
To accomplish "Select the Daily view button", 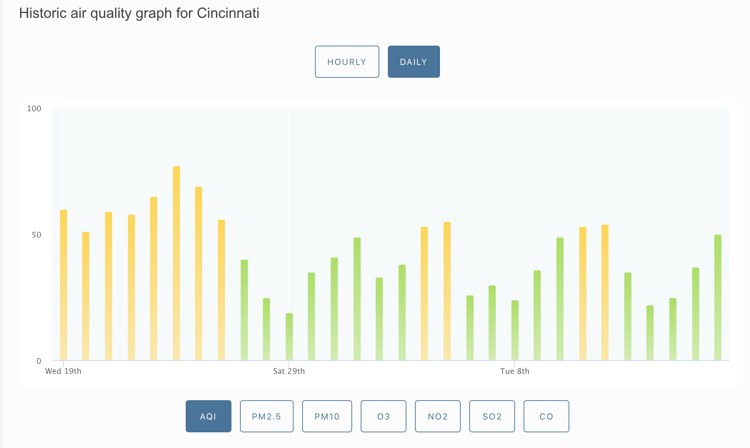I will click(x=414, y=62).
